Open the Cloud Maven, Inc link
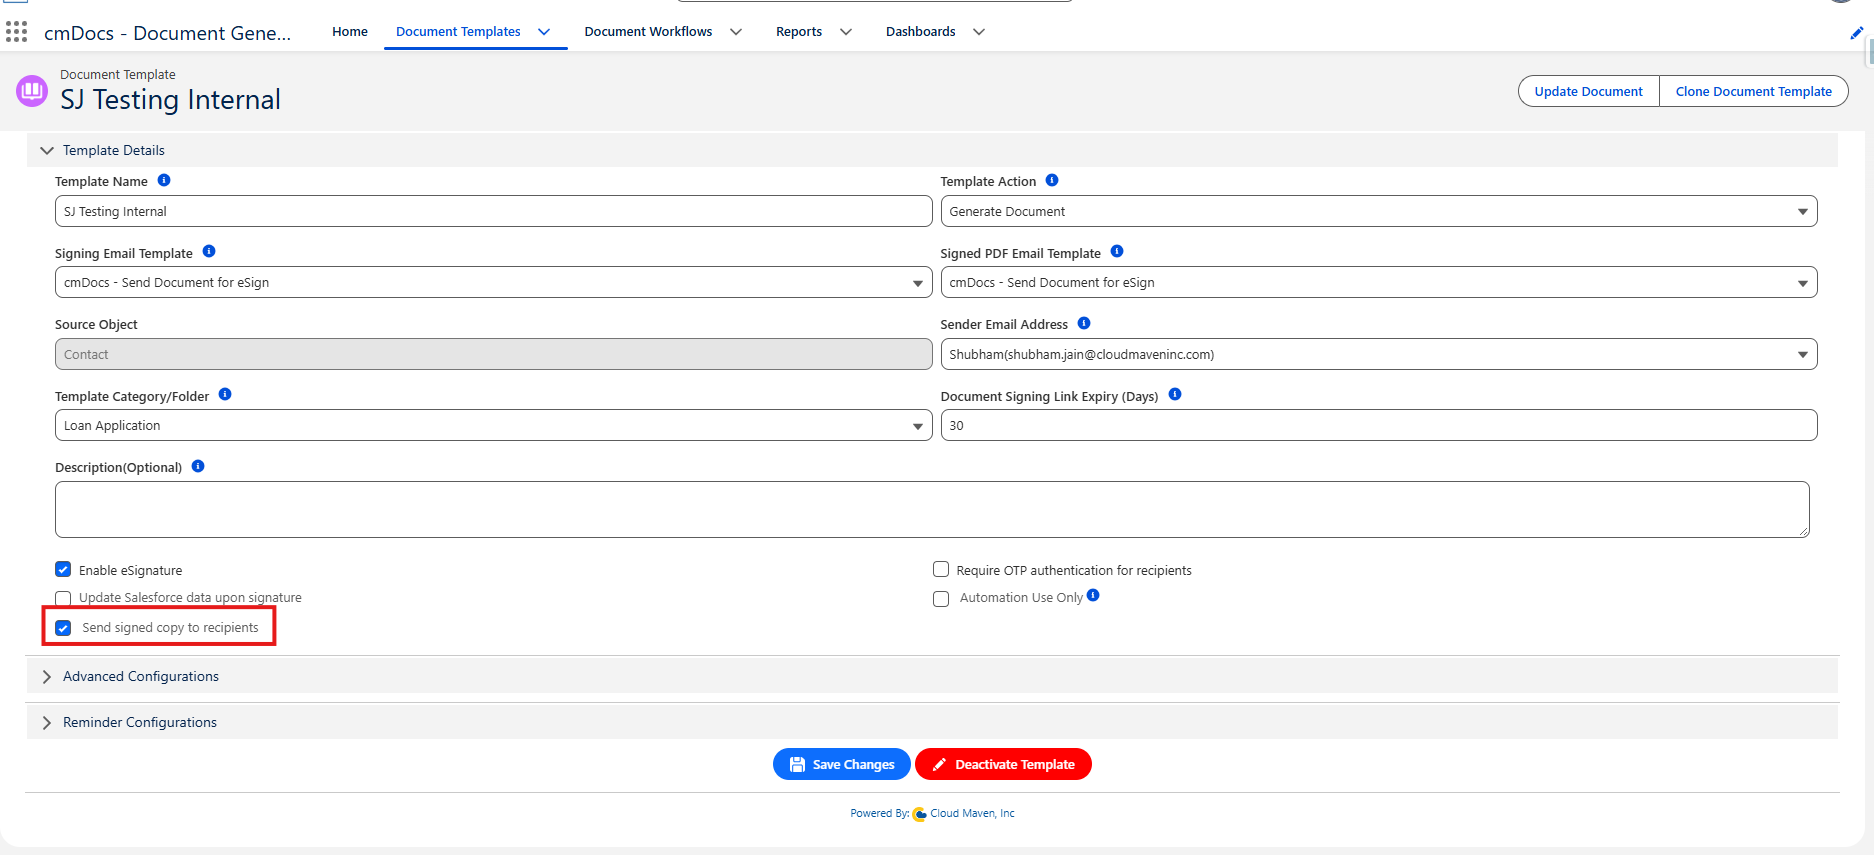Viewport: 1874px width, 855px height. [x=972, y=814]
